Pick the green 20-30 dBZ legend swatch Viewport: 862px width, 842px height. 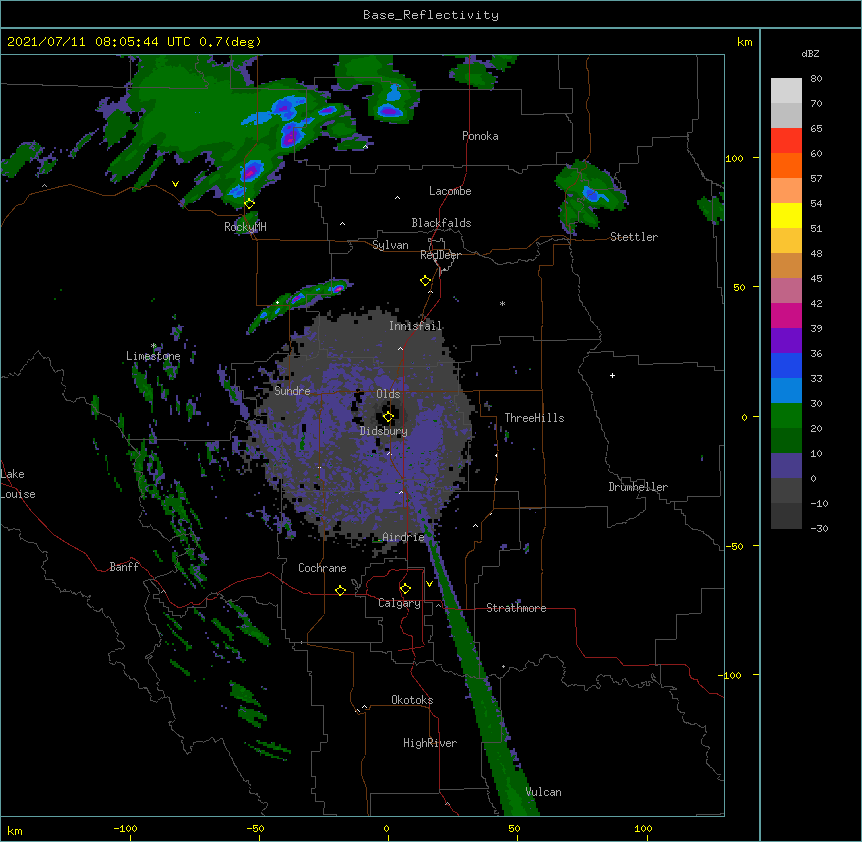click(x=786, y=416)
